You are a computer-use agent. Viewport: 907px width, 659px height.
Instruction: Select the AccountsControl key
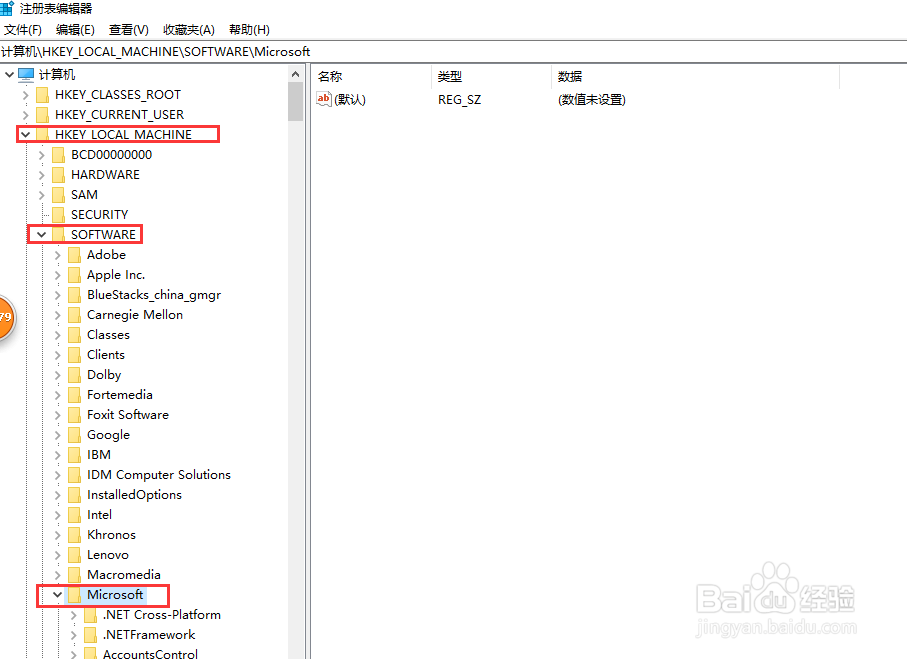(x=150, y=653)
